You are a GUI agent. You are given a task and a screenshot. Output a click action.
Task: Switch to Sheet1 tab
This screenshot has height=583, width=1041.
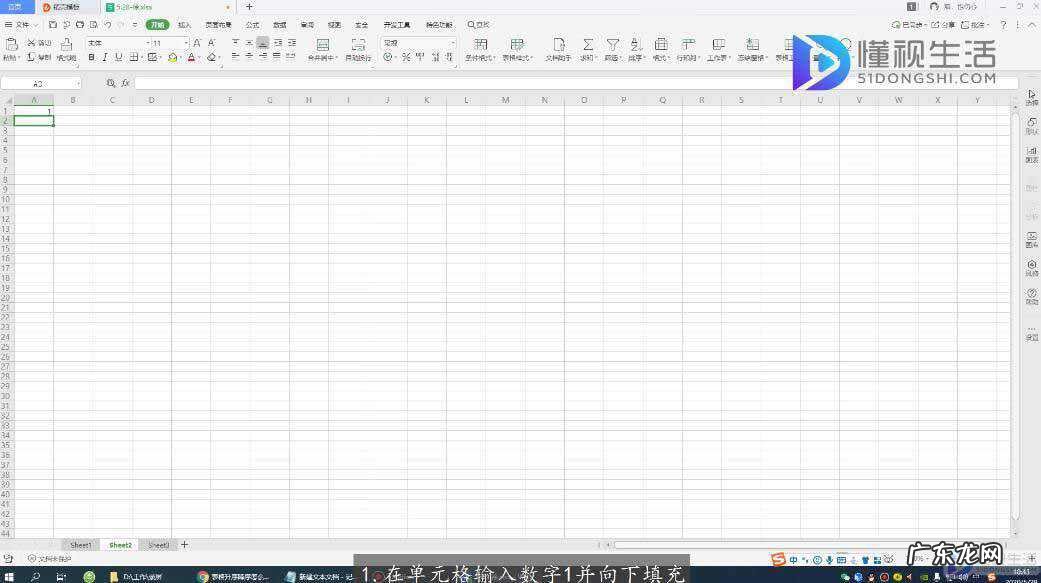(80, 545)
